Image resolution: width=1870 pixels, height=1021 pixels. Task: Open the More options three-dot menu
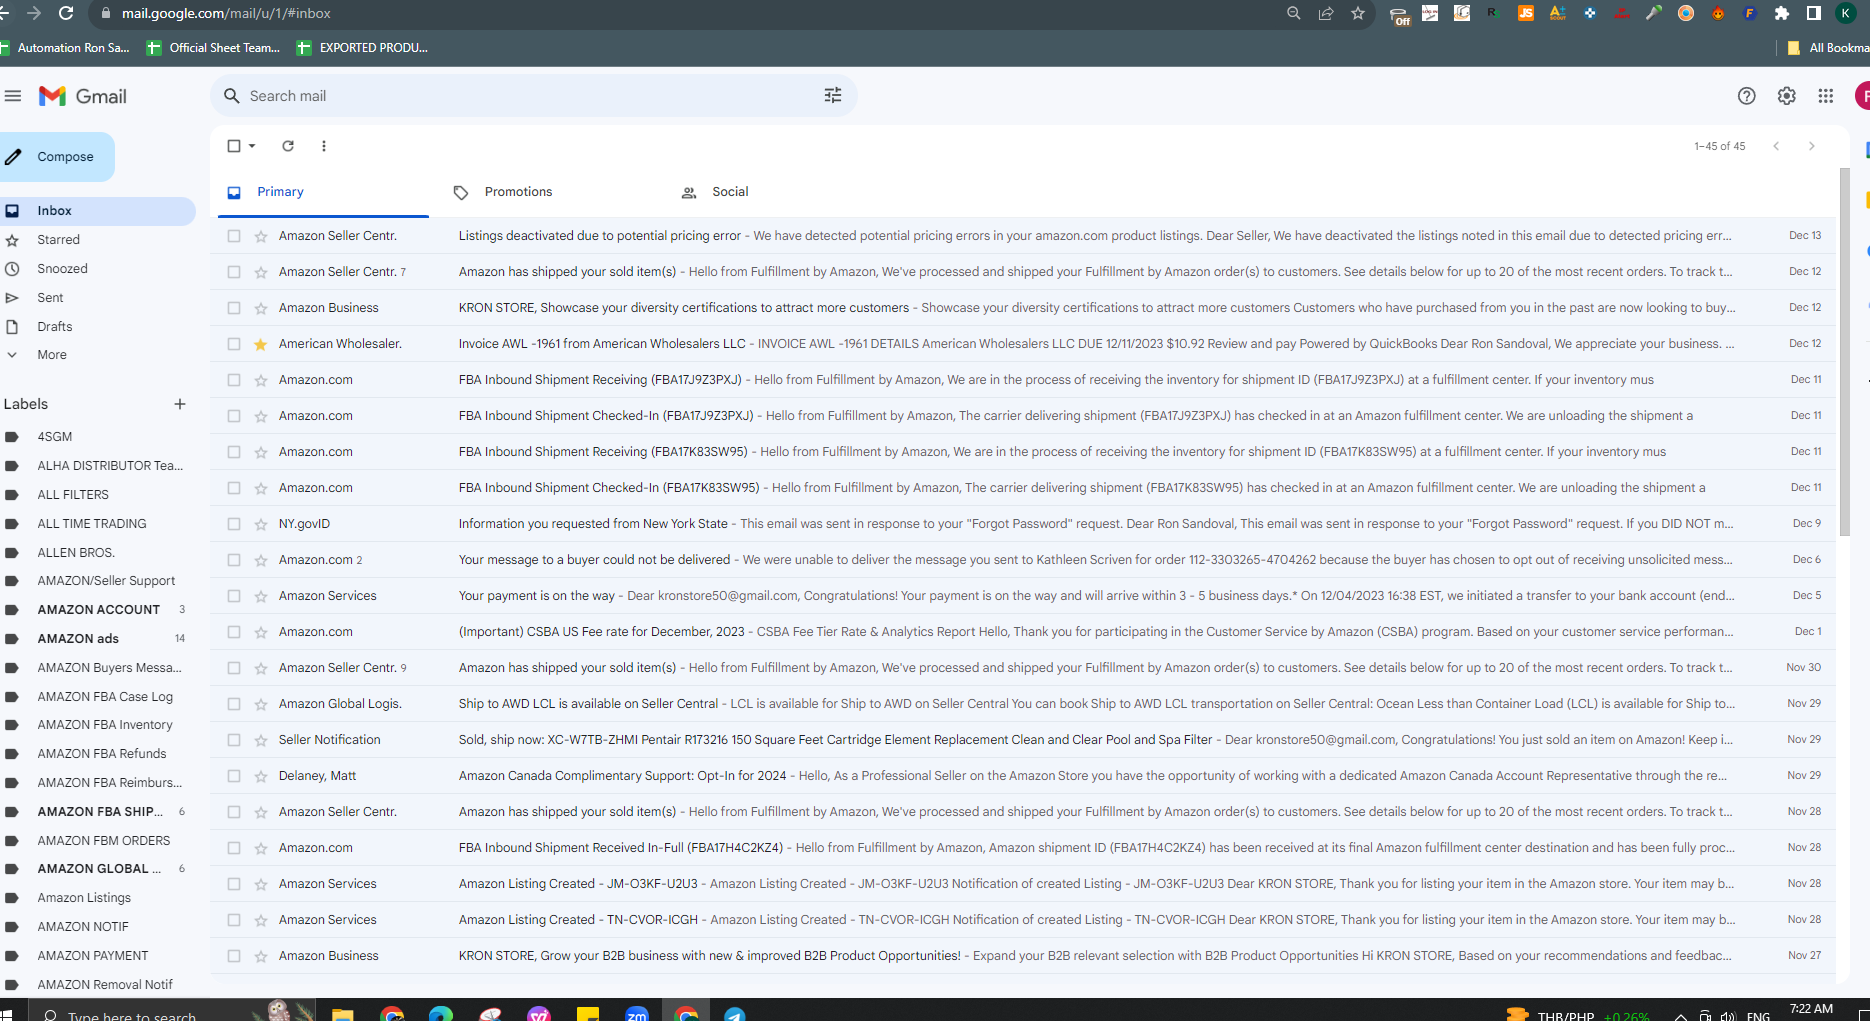point(324,146)
